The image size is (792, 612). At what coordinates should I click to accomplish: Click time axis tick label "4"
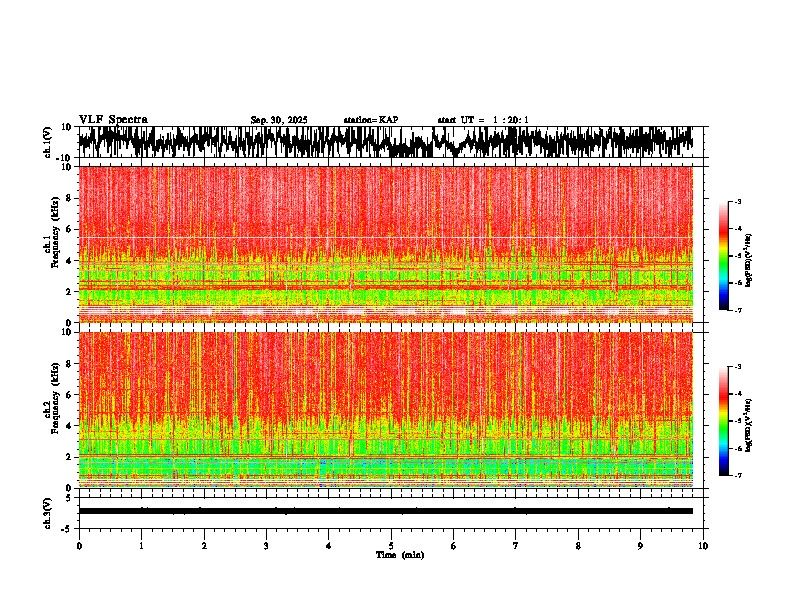328,546
